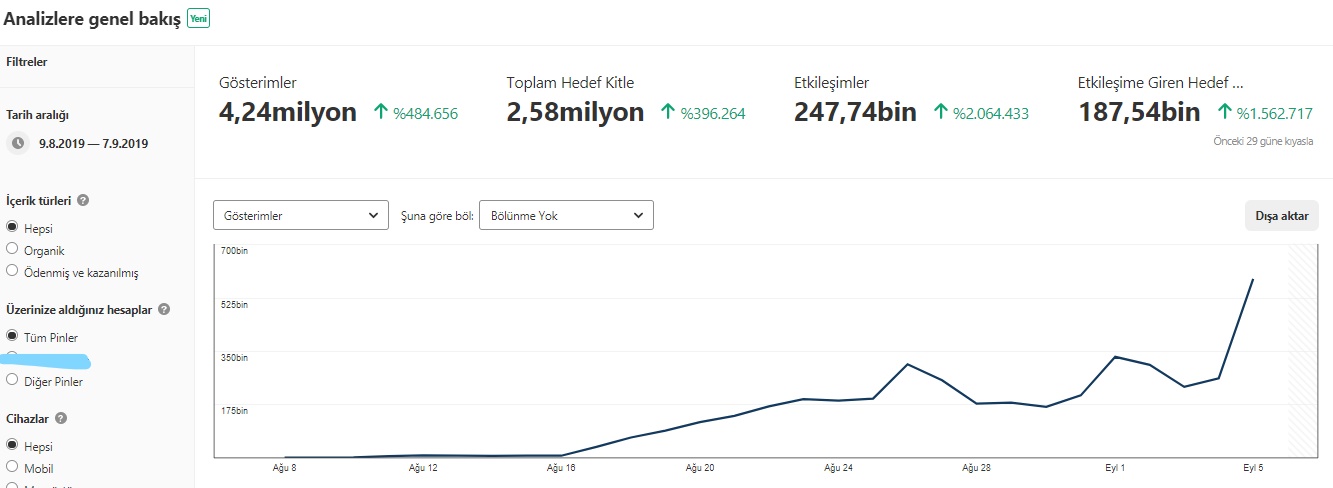Viewport: 1333px width, 488px height.
Task: Click help icon beside Üzerinize aldığınız hesaplar
Action: (164, 310)
